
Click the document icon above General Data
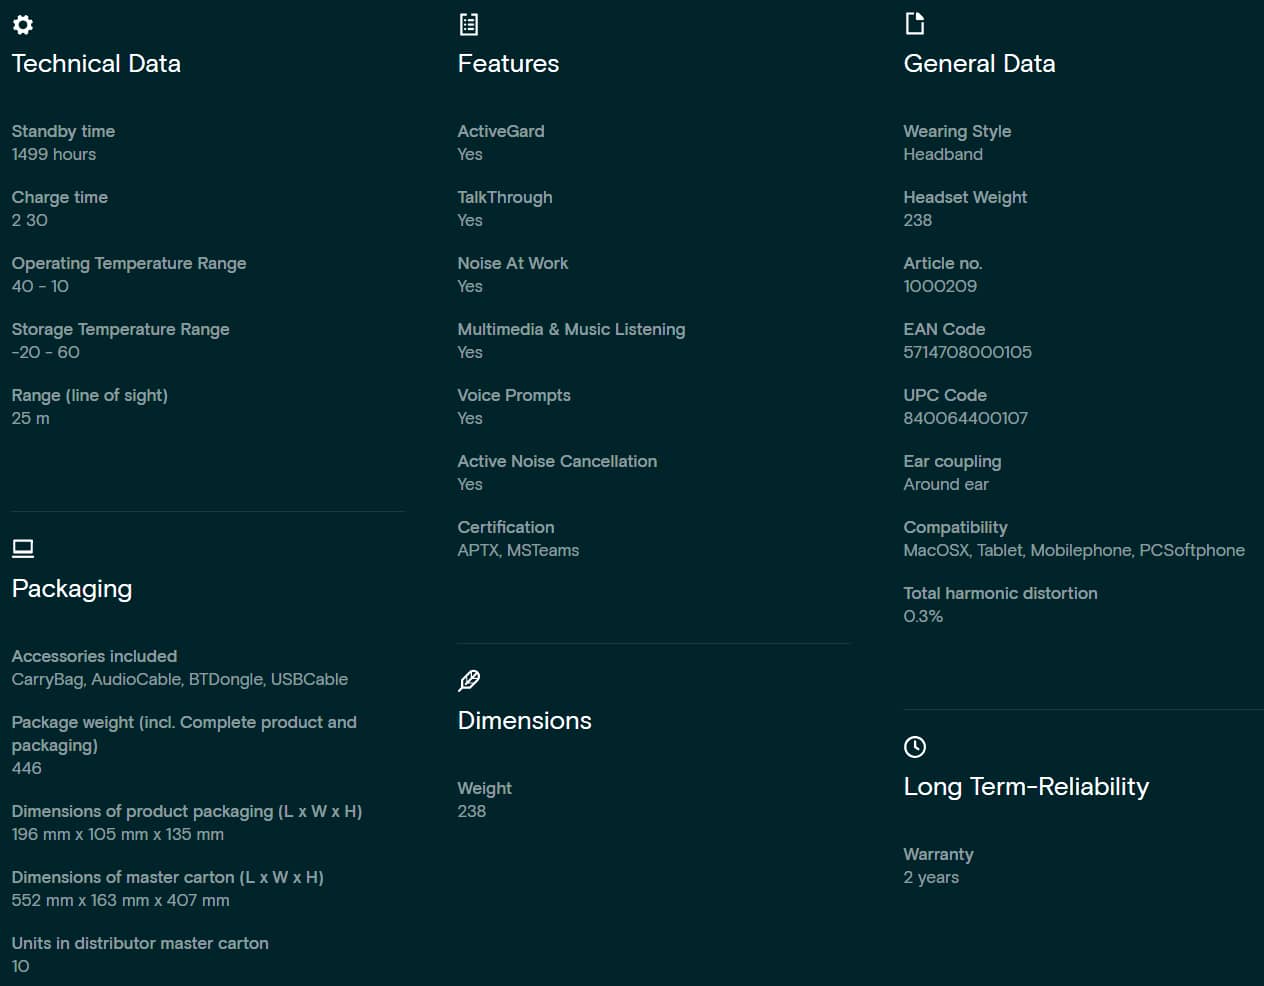(x=914, y=23)
